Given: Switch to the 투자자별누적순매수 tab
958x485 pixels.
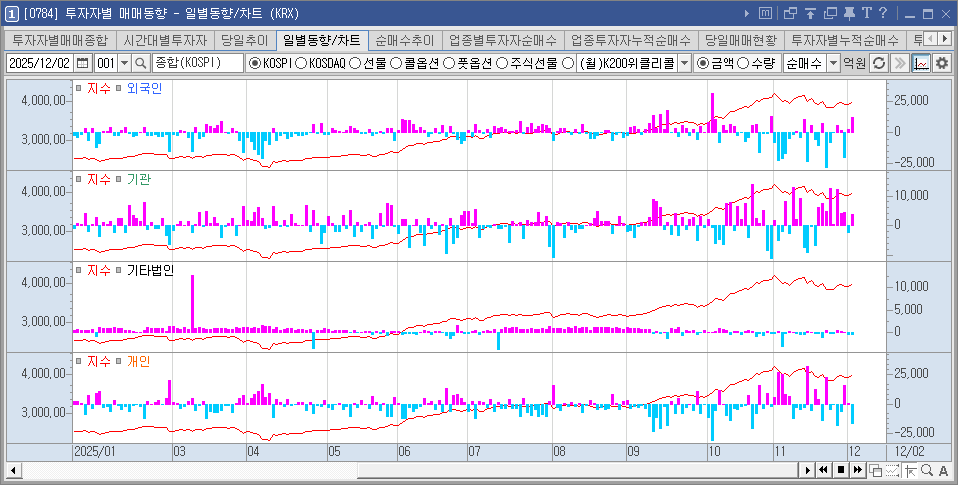Looking at the screenshot, I should coord(845,40).
